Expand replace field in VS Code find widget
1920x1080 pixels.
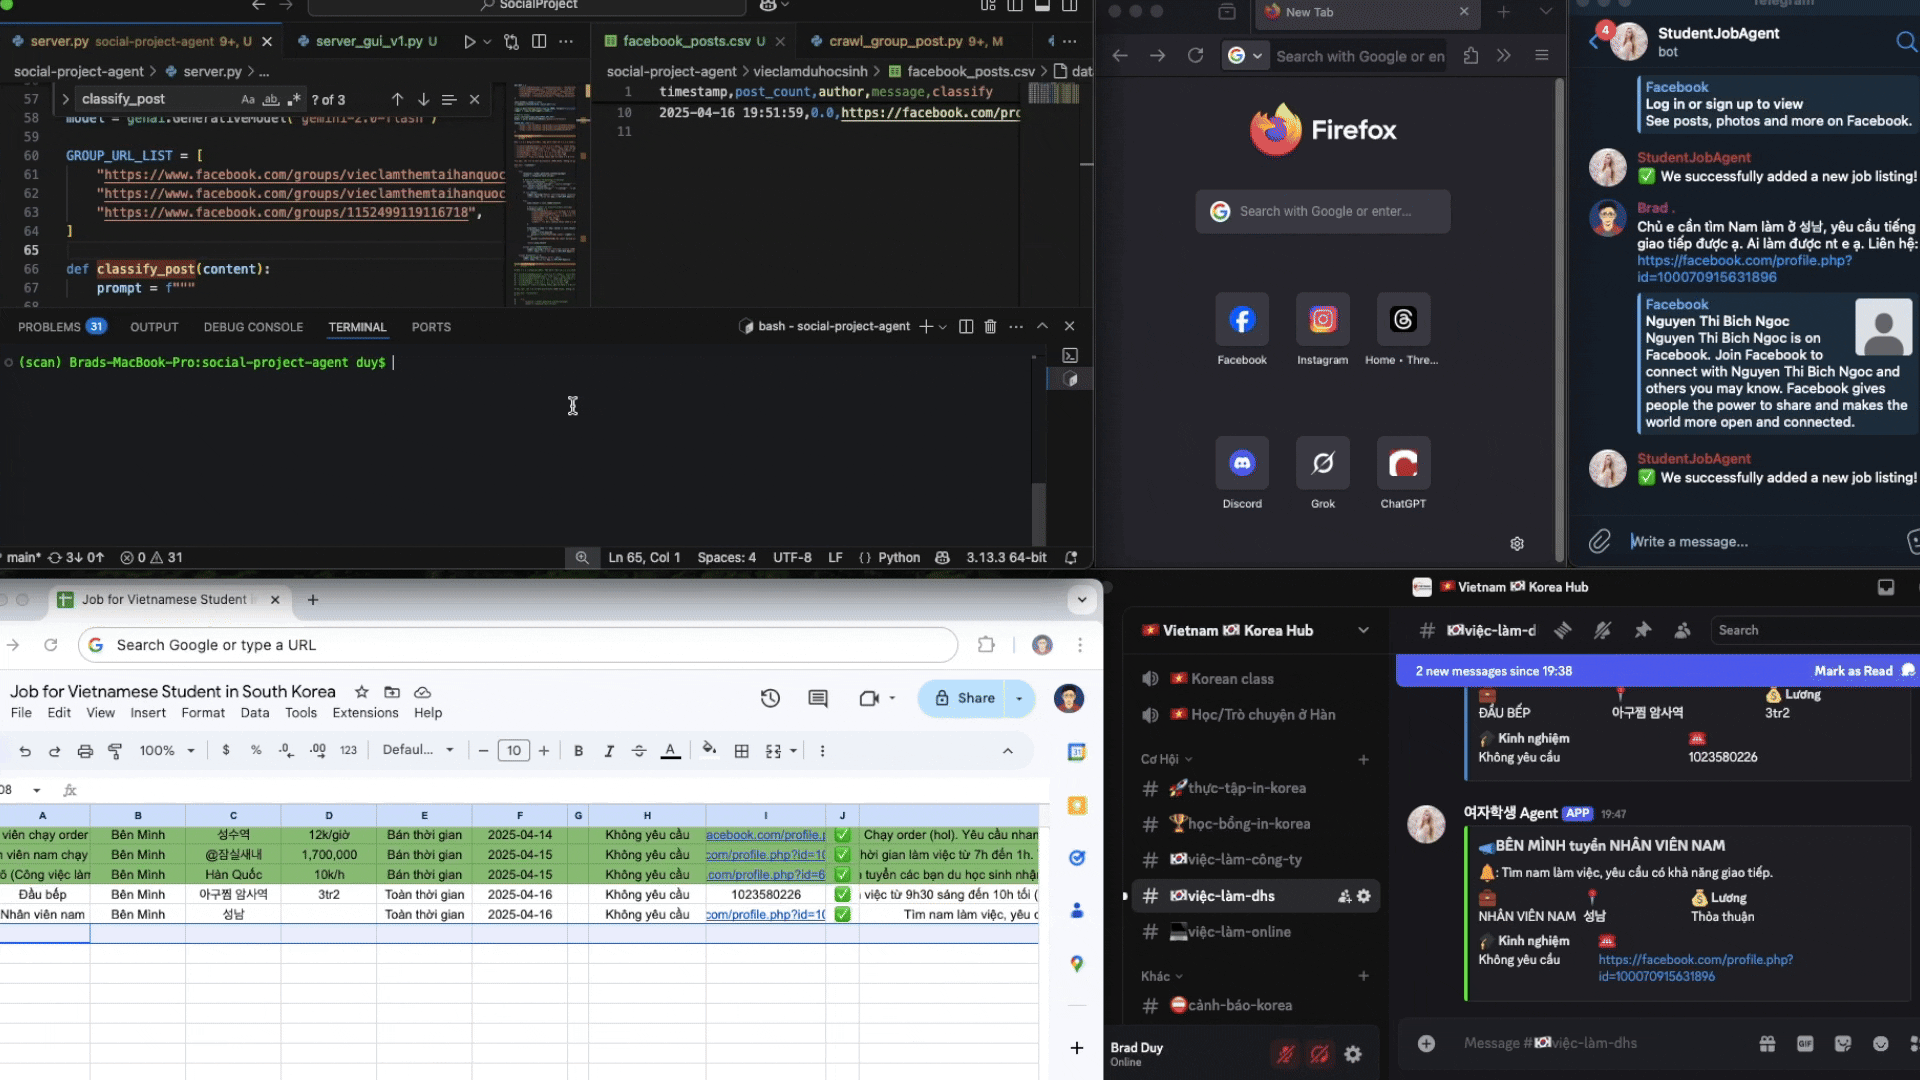coord(65,99)
